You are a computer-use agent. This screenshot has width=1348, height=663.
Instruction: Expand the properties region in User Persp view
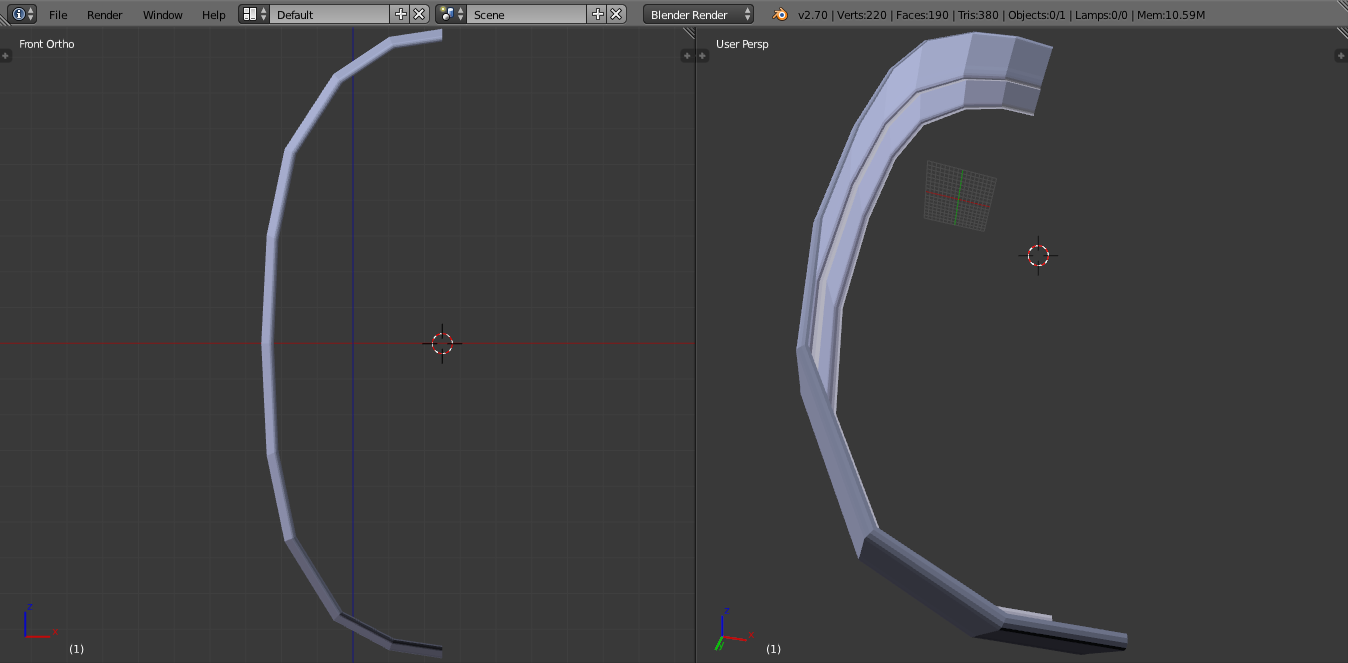[x=1342, y=56]
